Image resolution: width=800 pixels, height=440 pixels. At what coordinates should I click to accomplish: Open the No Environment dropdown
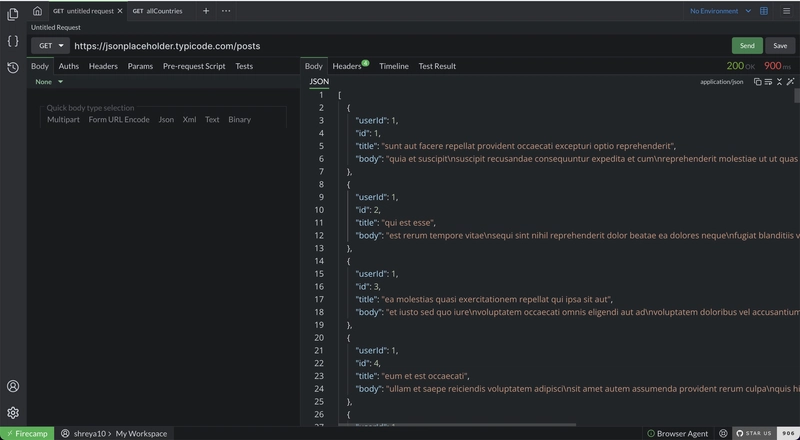[x=720, y=11]
